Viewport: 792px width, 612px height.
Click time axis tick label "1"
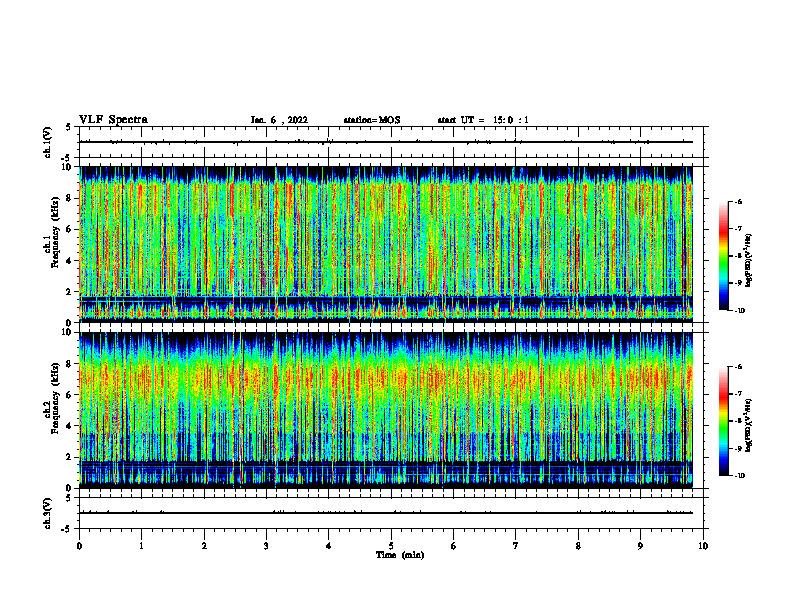point(141,546)
